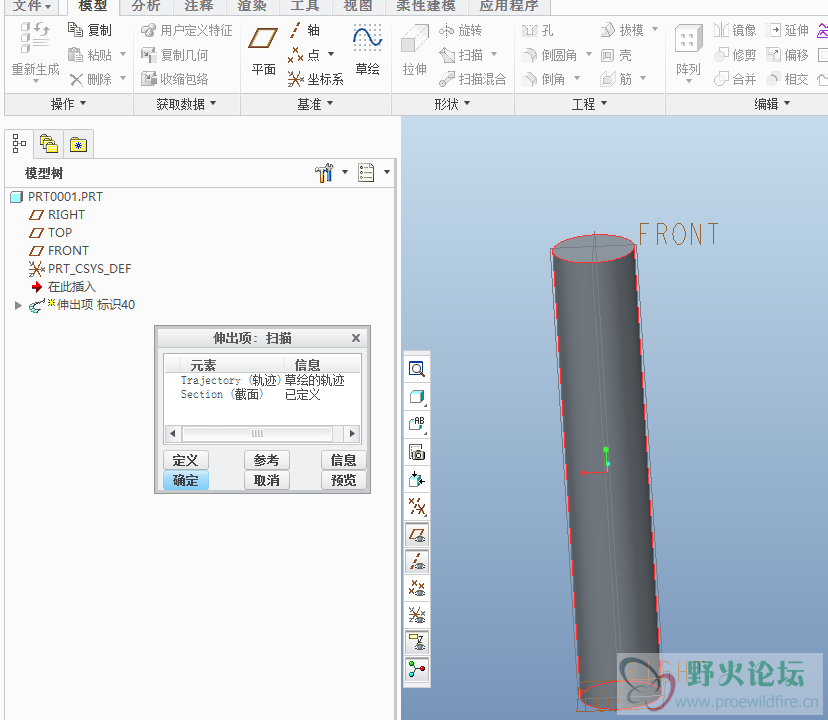Create a datum Axis (轴)
The width and height of the screenshot is (828, 720).
[304, 30]
